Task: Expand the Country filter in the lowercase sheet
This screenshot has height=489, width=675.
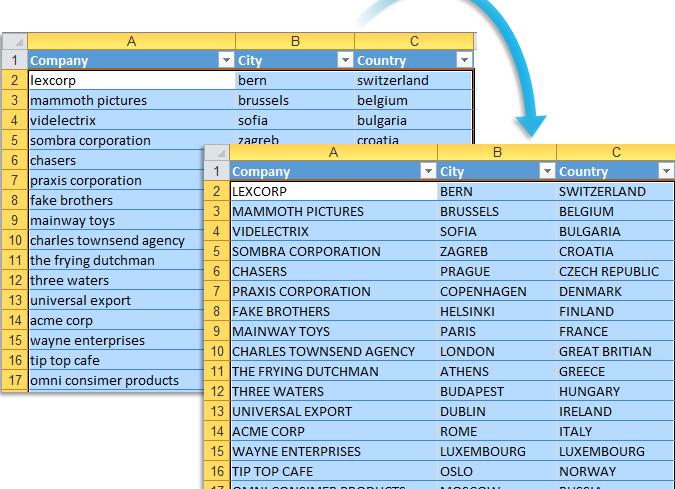Action: [x=463, y=60]
